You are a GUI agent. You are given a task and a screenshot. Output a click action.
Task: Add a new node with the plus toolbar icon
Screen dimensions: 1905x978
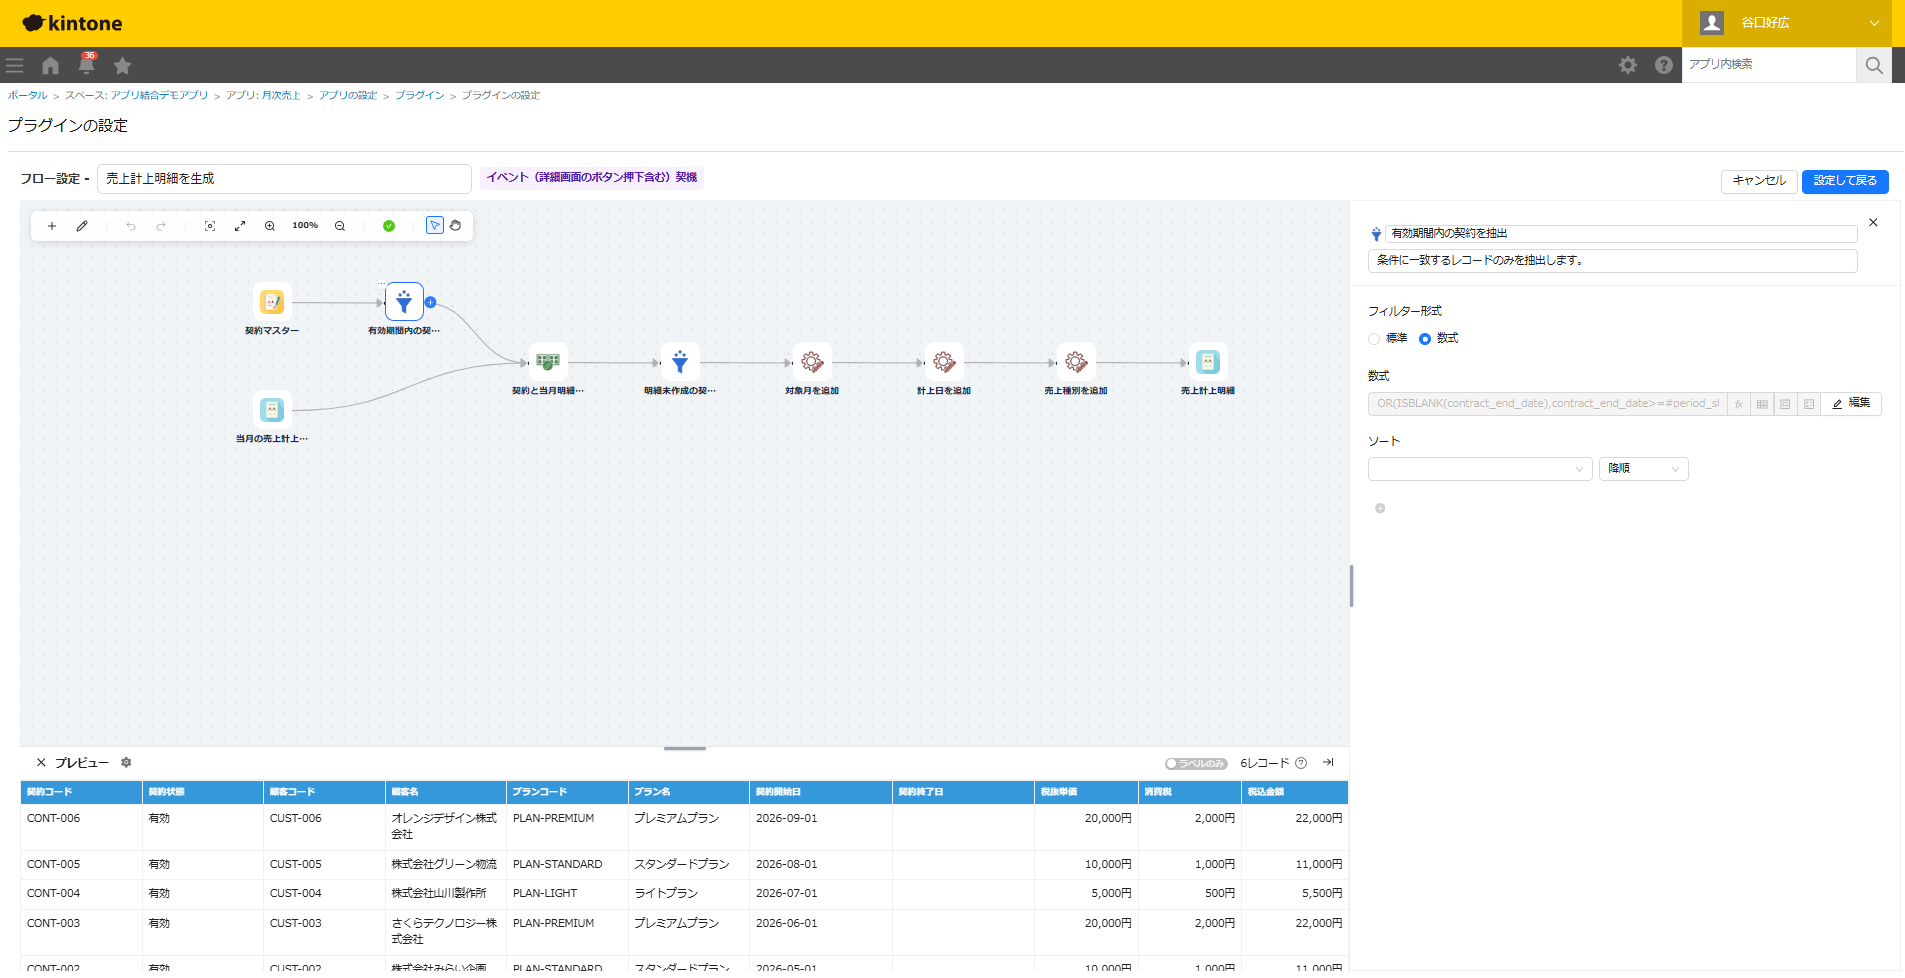point(52,226)
